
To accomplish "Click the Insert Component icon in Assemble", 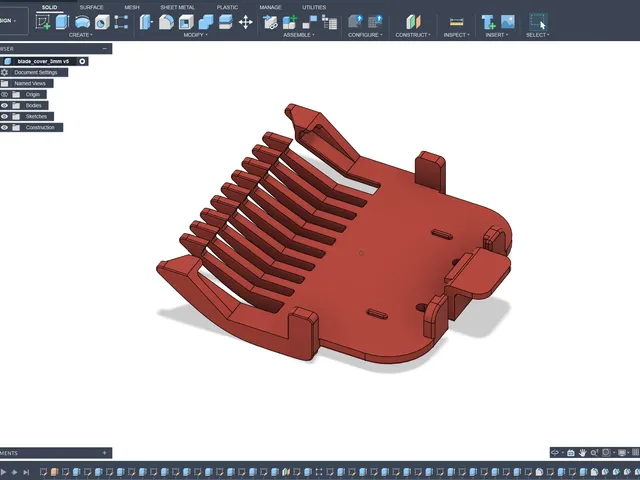I will 270,22.
